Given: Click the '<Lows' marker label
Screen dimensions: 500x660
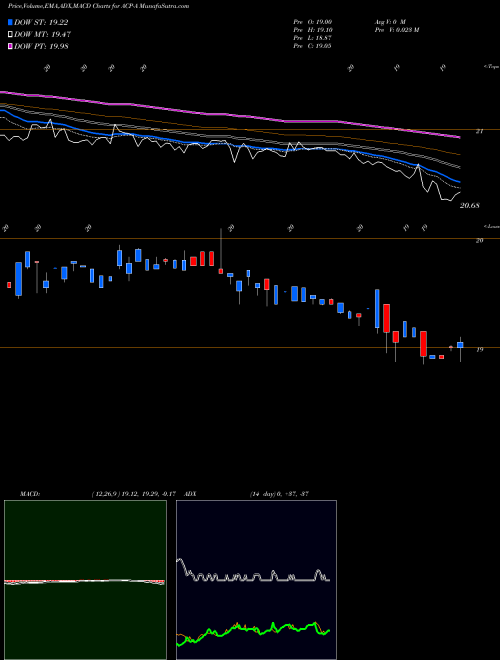Looking at the screenshot, I should [x=491, y=226].
